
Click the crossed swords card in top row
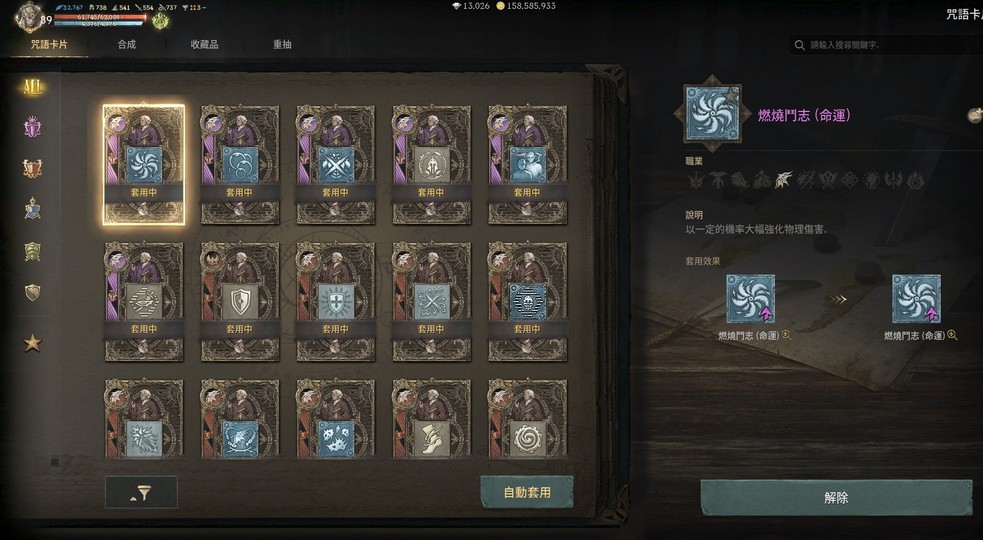tap(335, 164)
